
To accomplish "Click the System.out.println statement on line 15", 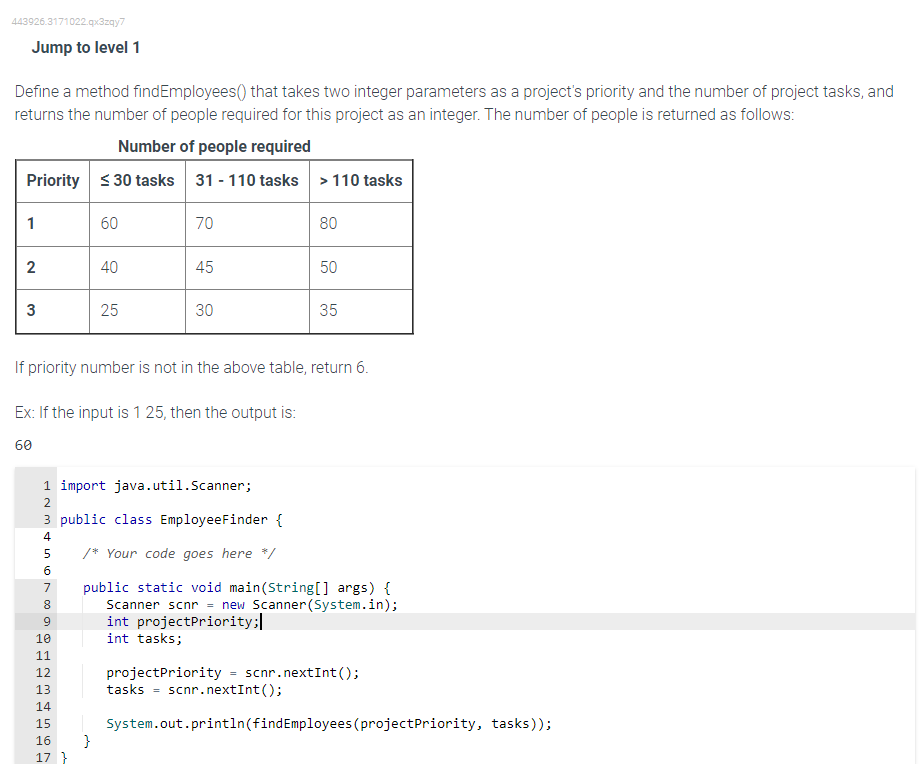I will point(330,723).
